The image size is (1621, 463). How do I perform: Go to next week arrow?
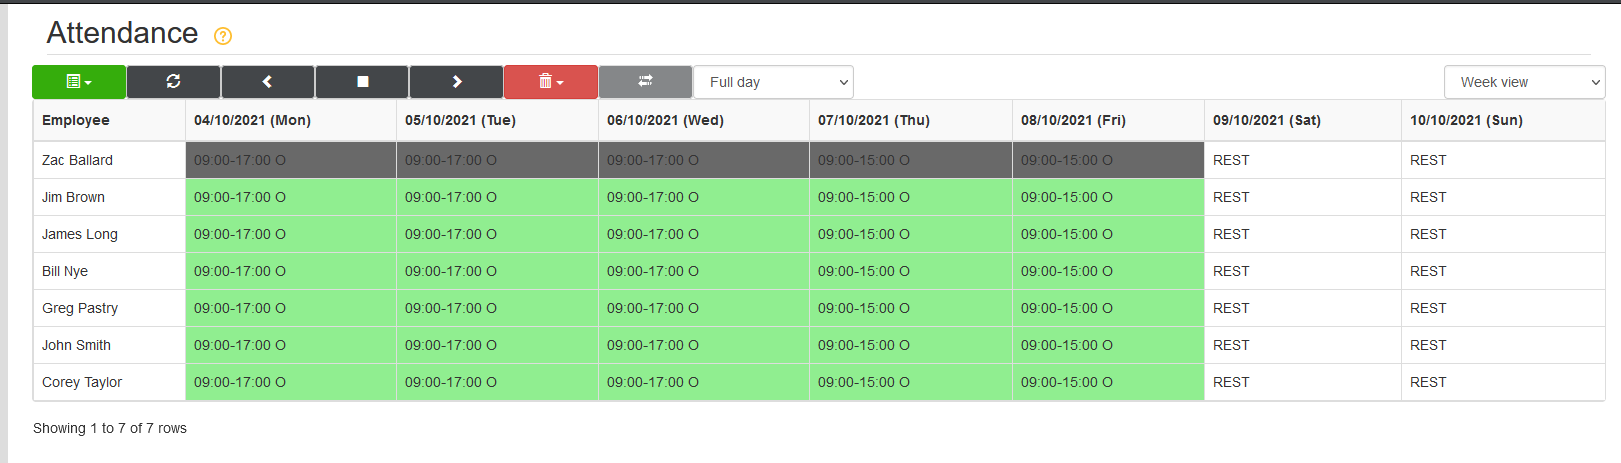[x=456, y=82]
